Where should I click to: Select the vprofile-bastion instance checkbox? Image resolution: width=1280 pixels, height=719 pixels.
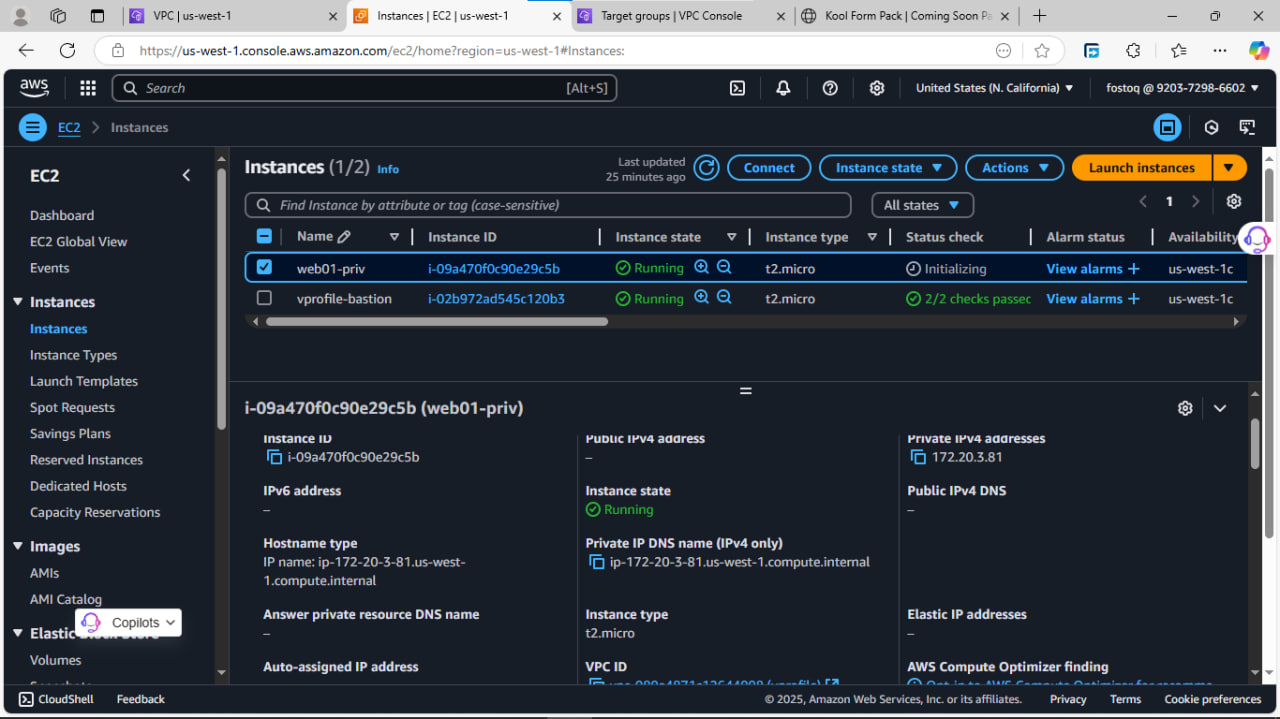click(264, 298)
